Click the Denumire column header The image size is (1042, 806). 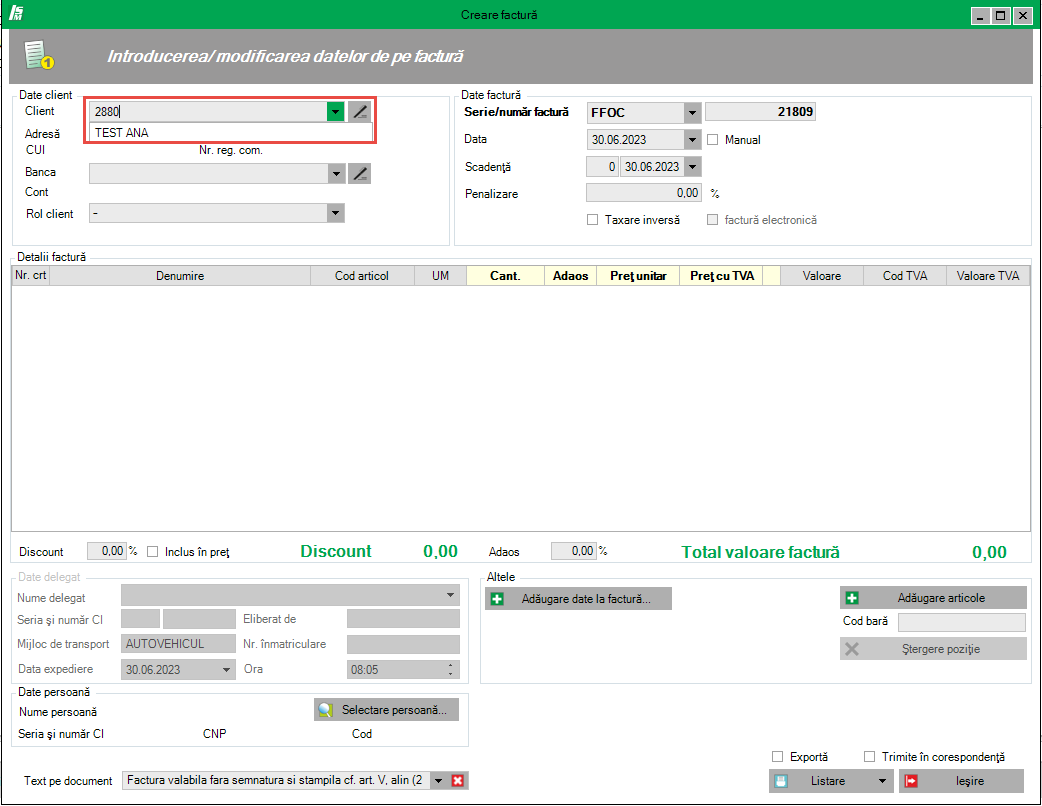180,276
